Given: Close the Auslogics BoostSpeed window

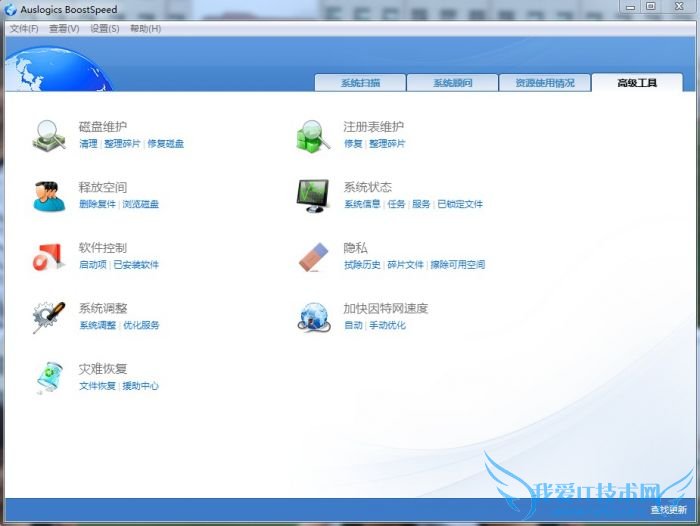Looking at the screenshot, I should point(679,7).
